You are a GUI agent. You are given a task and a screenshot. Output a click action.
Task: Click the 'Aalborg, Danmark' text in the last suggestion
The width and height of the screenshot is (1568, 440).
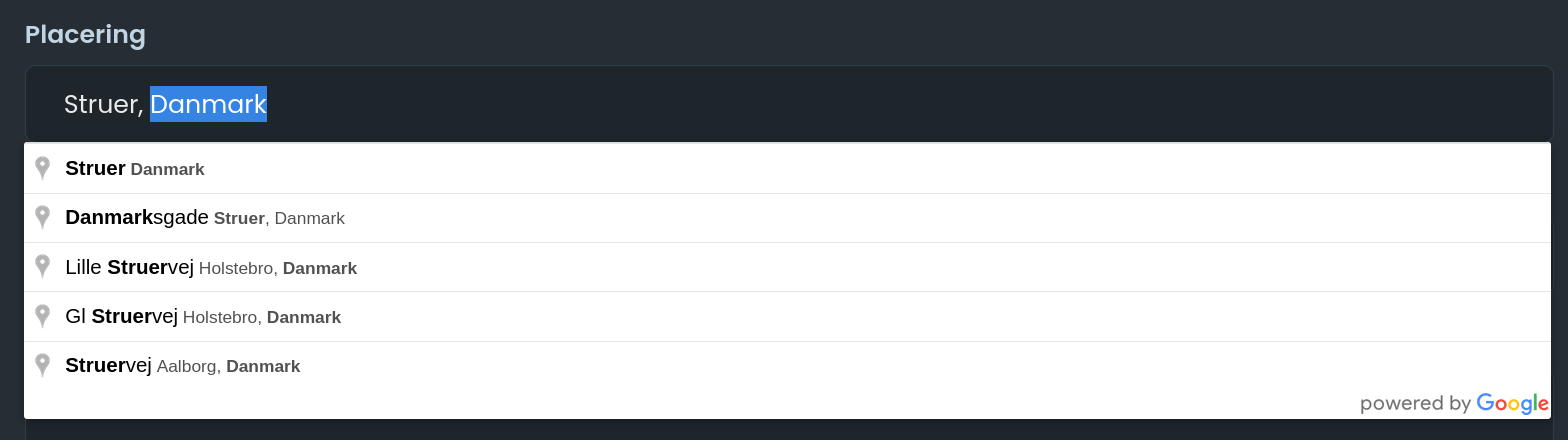click(x=228, y=366)
